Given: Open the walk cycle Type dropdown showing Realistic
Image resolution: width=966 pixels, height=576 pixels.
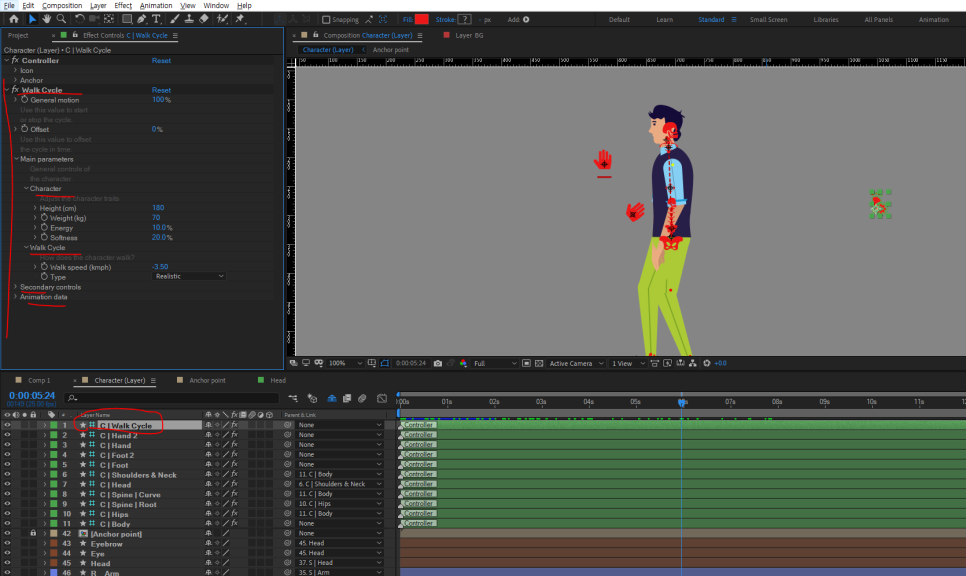Looking at the screenshot, I should click(x=190, y=276).
